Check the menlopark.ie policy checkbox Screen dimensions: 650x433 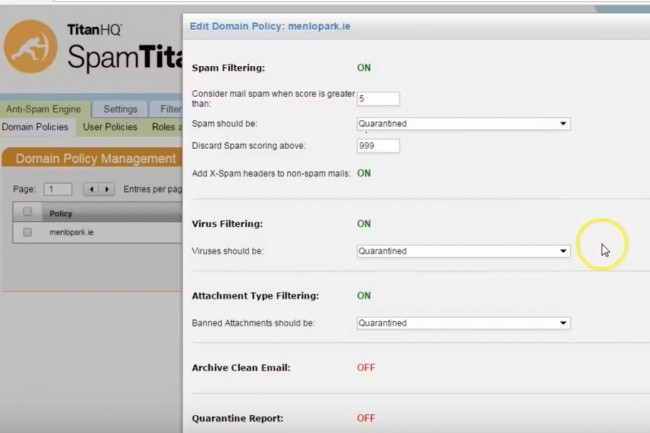[28, 231]
